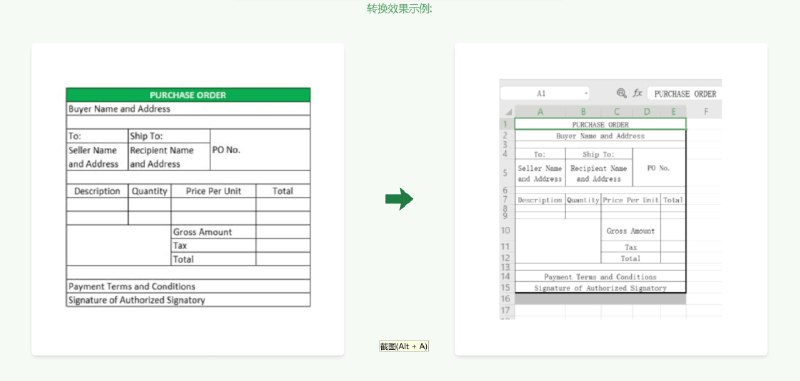
Task: Click the Ship To: cell in the Excel sheet
Action: tap(599, 154)
